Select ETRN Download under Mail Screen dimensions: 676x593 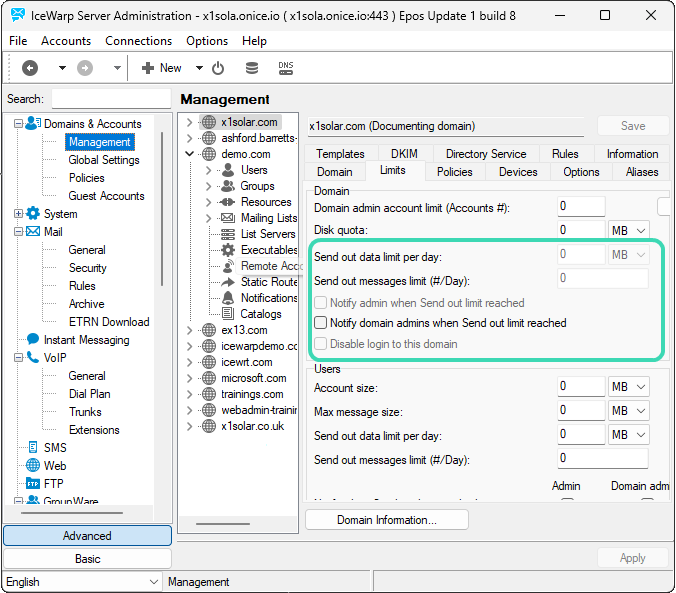coord(109,322)
